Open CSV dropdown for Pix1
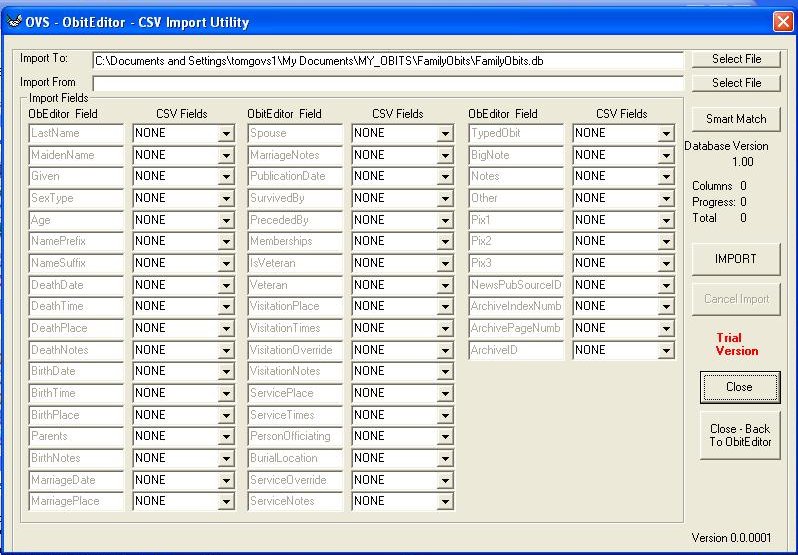Screen dimensions: 798x555 coord(666,221)
